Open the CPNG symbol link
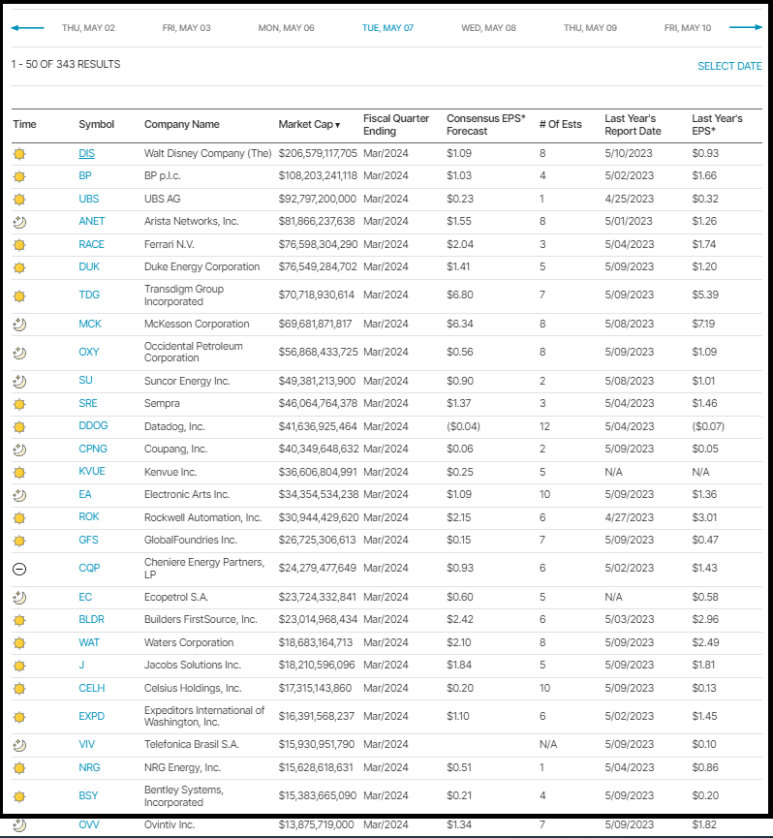 93,449
